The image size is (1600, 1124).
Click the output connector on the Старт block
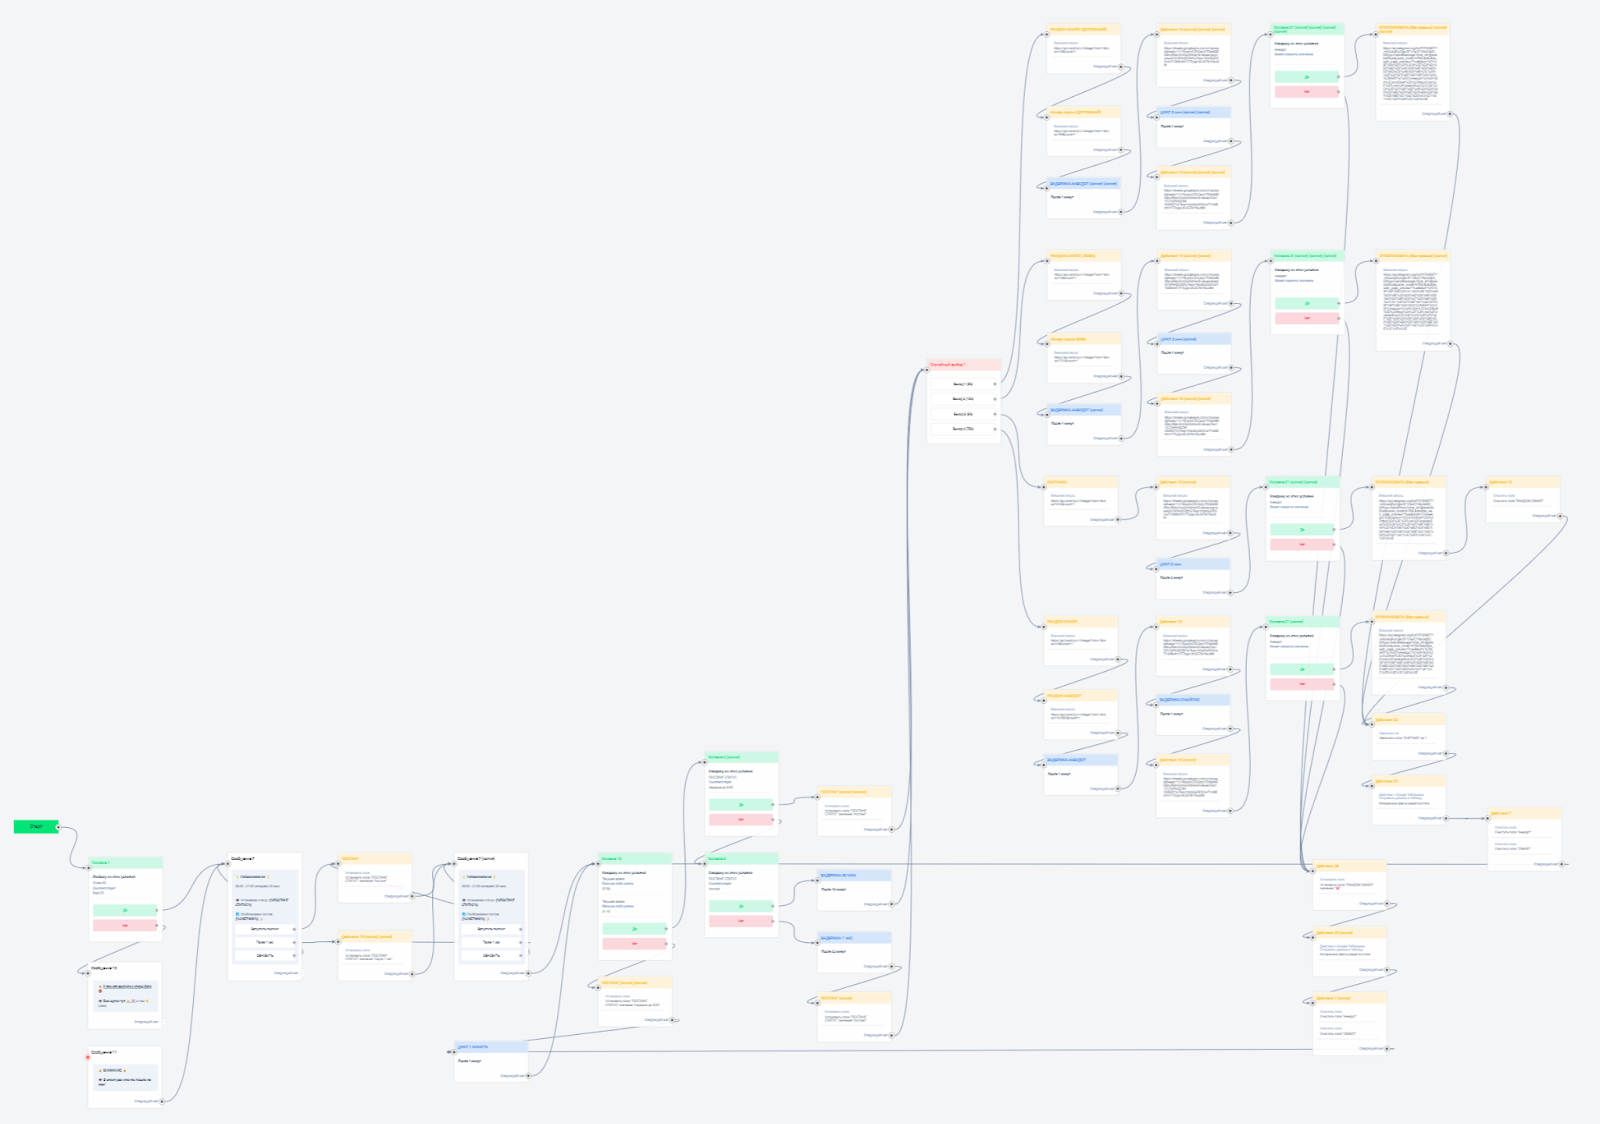(58, 827)
